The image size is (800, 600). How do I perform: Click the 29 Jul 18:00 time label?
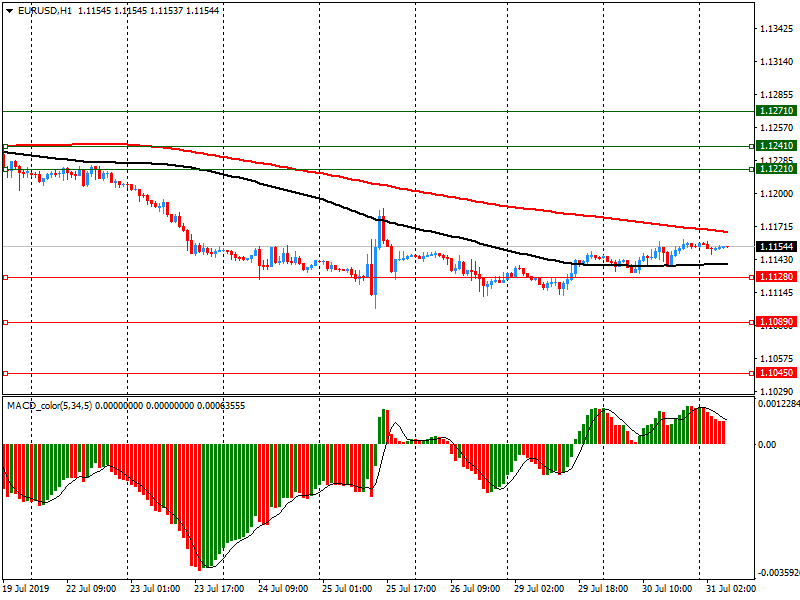603,589
